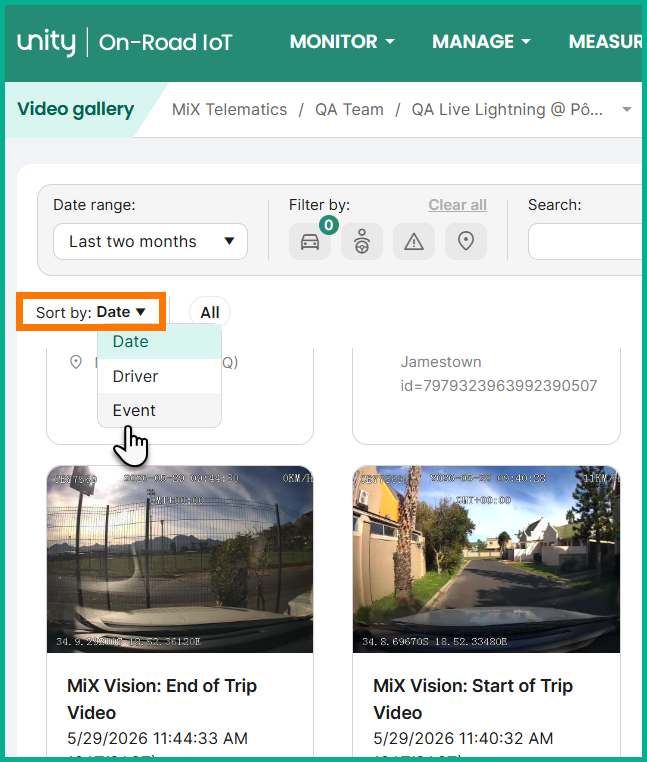Screen dimensions: 647x762
Task: Click QA Team breadcrumb
Action: tap(350, 110)
